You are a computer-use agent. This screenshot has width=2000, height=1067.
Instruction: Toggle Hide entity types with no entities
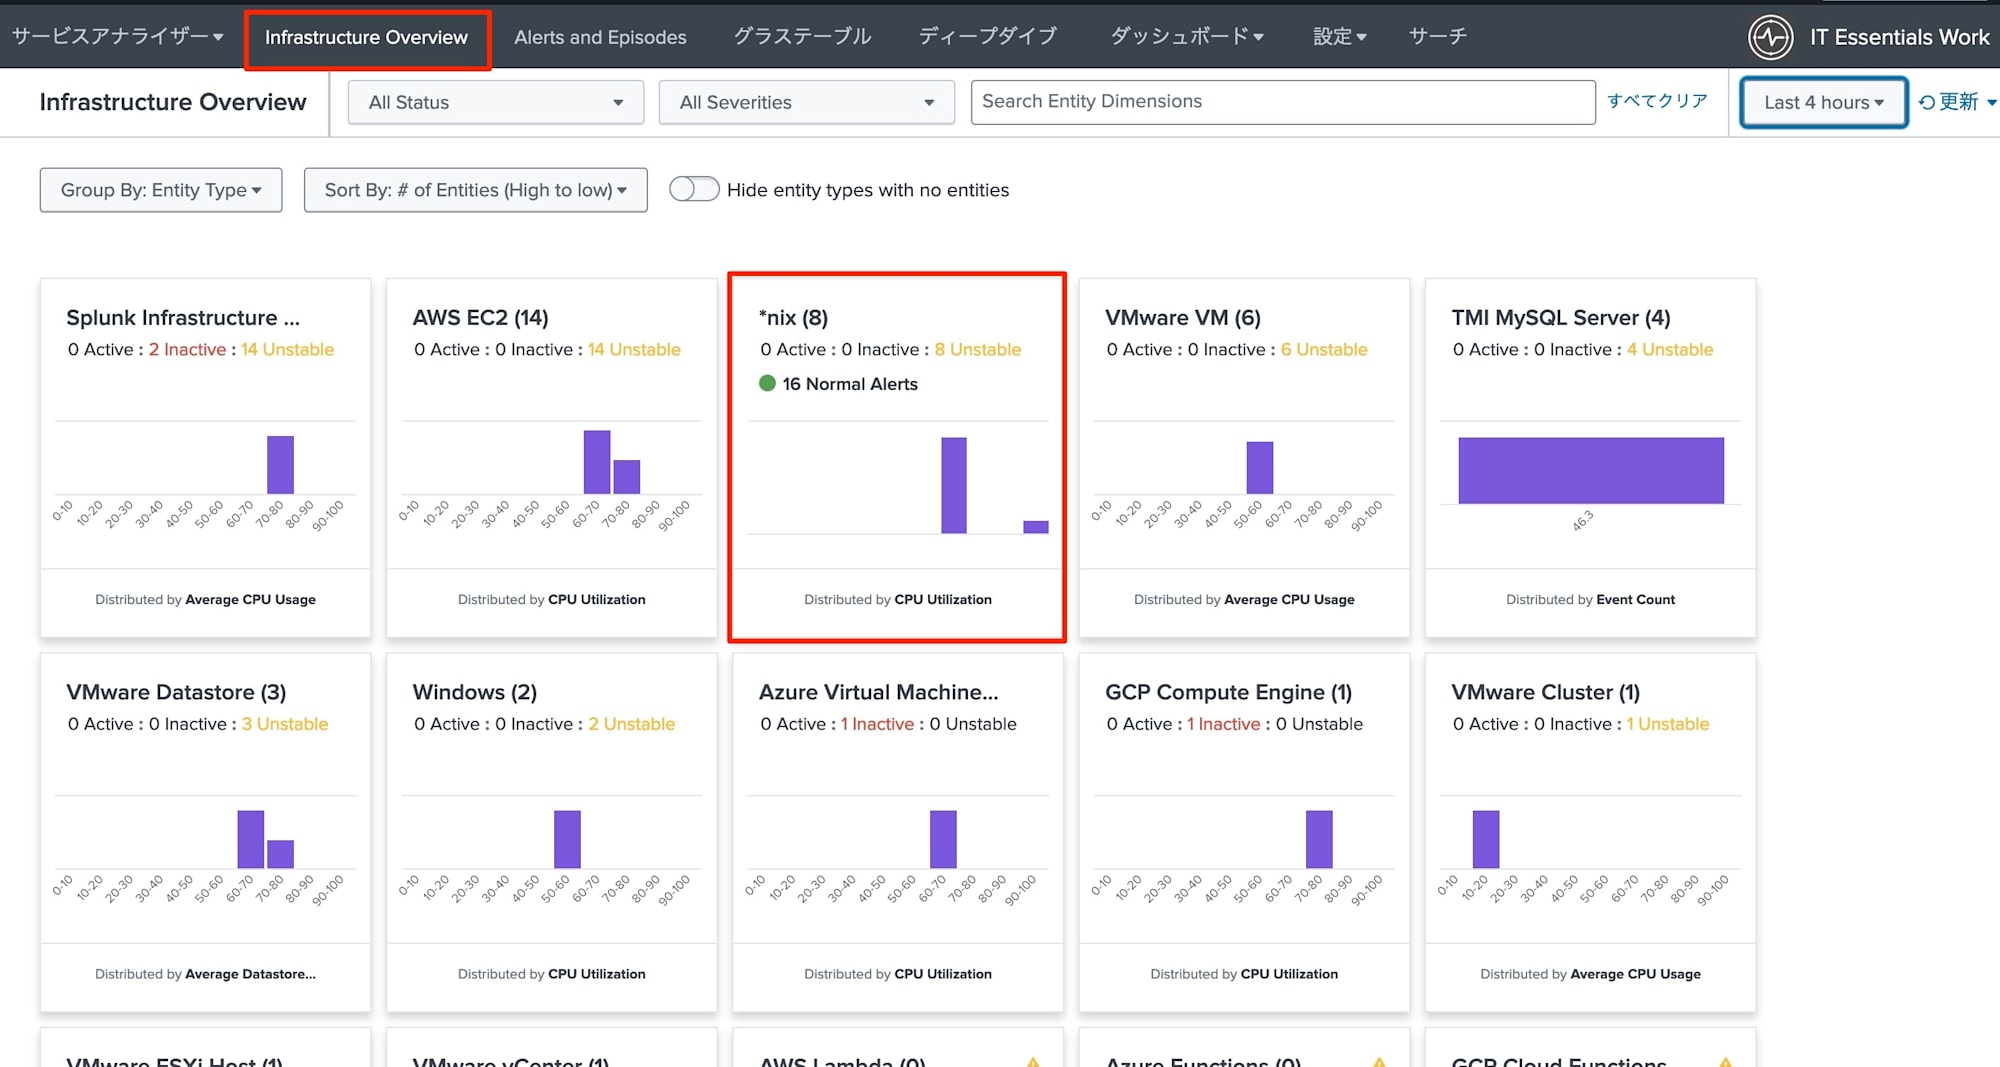[x=694, y=189]
